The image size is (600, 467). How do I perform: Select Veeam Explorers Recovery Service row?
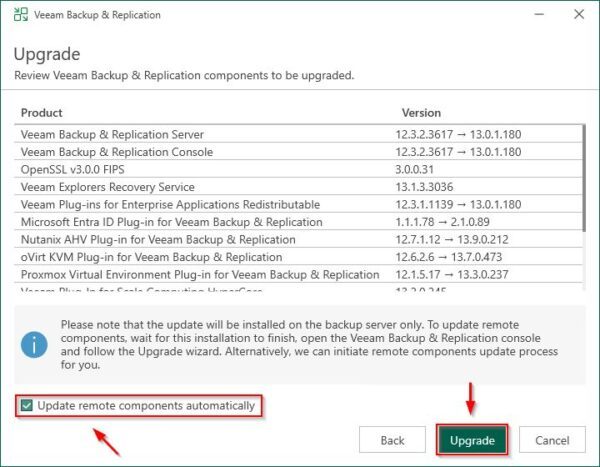click(298, 187)
